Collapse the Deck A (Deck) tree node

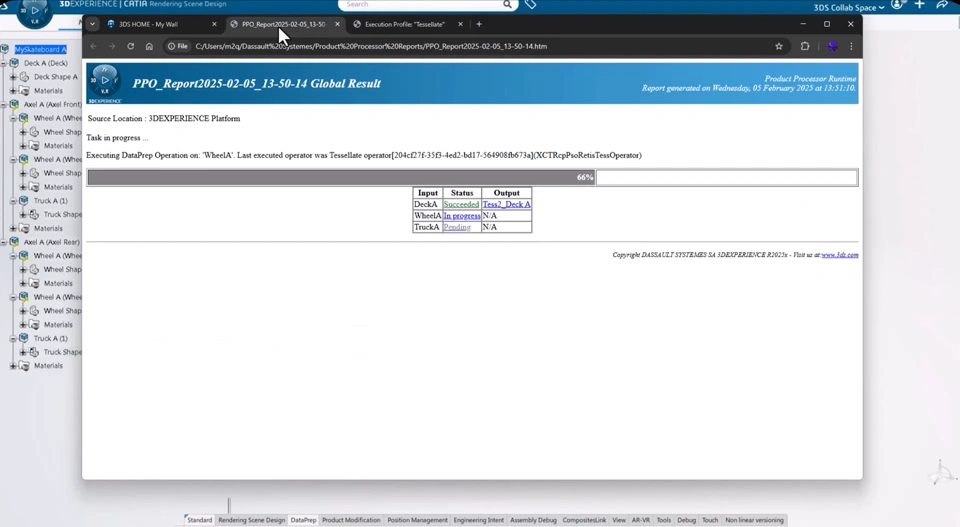pos(4,63)
